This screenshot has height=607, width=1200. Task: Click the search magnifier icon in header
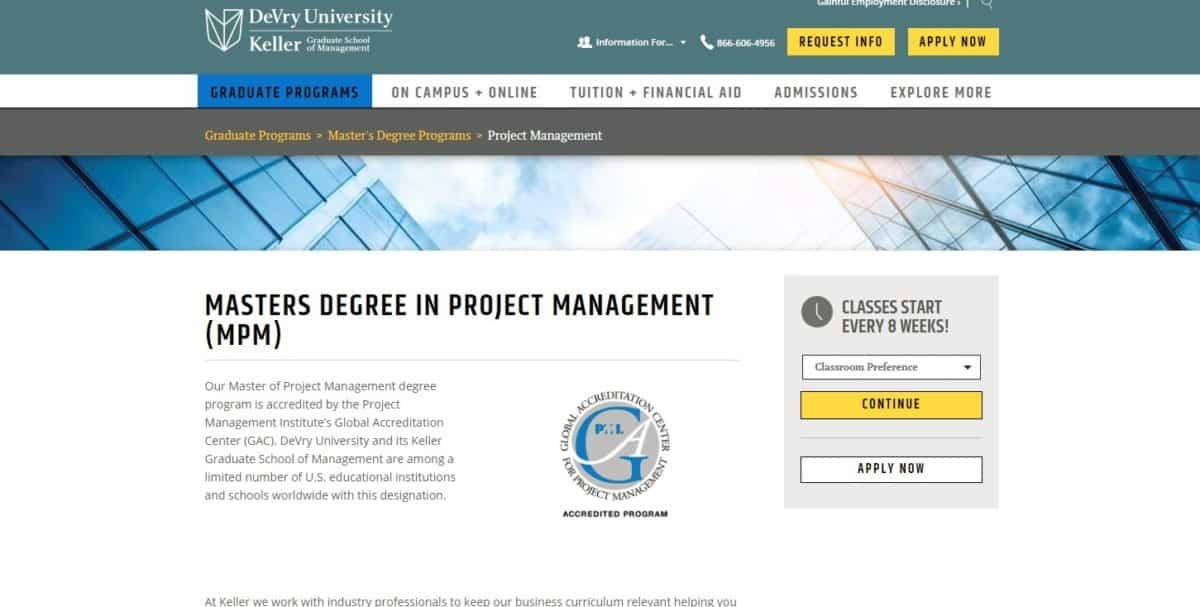(987, 4)
